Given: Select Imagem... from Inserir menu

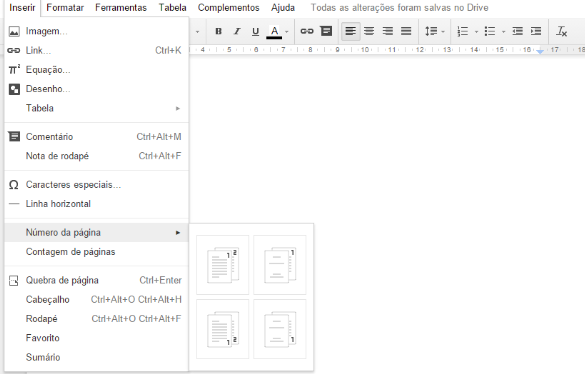Looking at the screenshot, I should point(97,31).
